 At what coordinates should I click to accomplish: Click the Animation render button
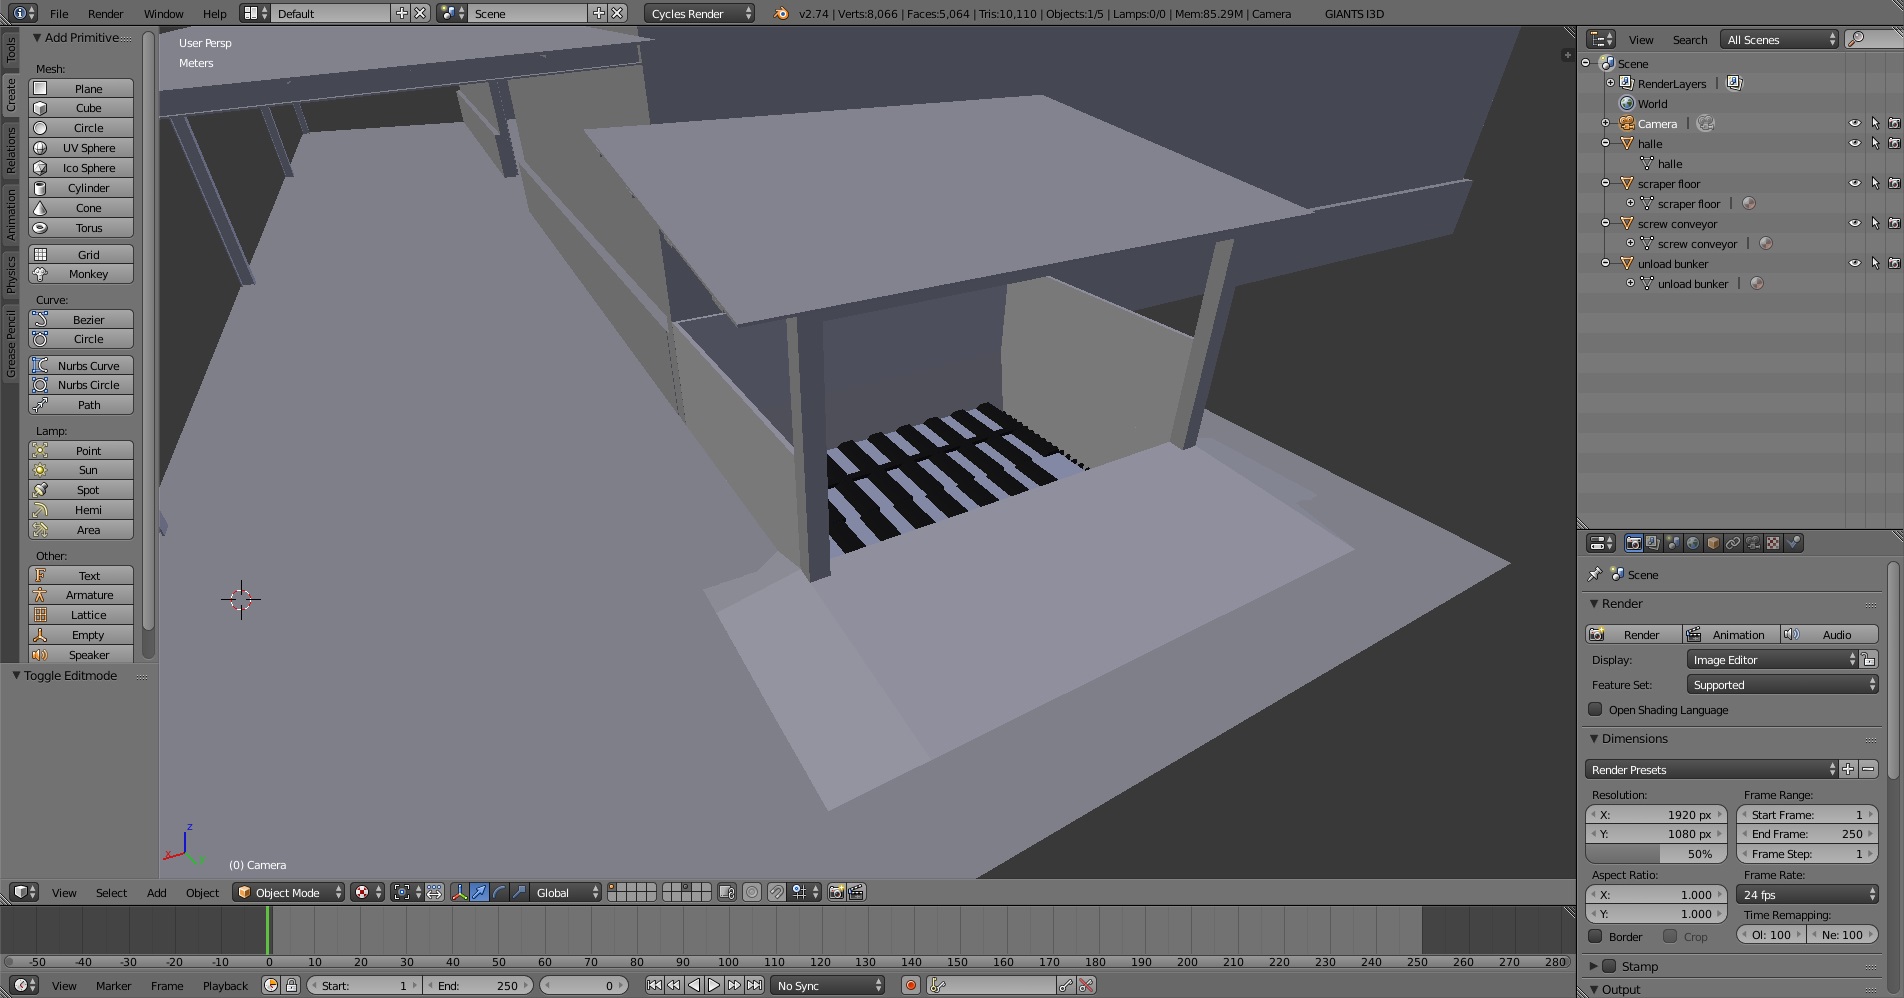pyautogui.click(x=1730, y=634)
